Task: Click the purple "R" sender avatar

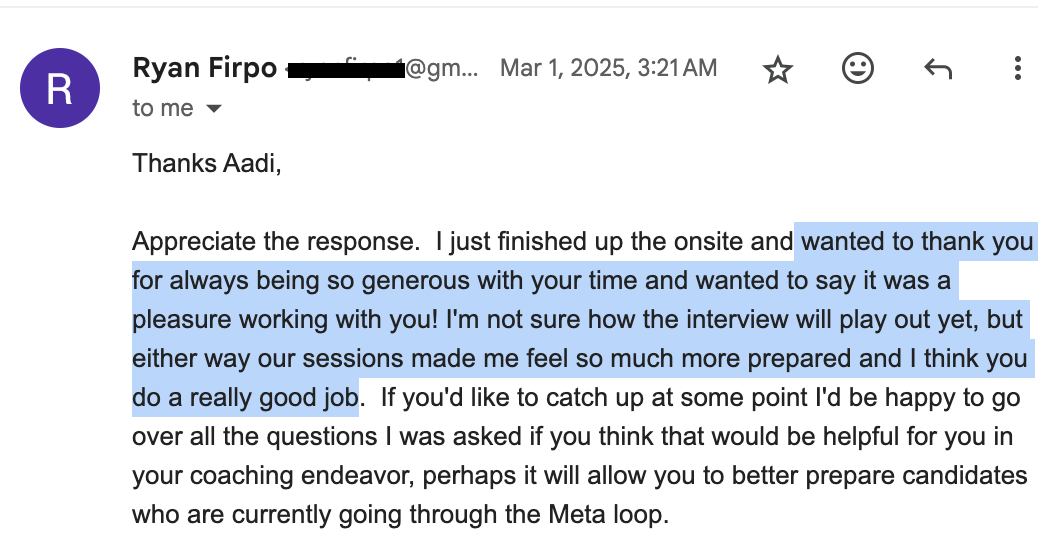Action: tap(60, 88)
